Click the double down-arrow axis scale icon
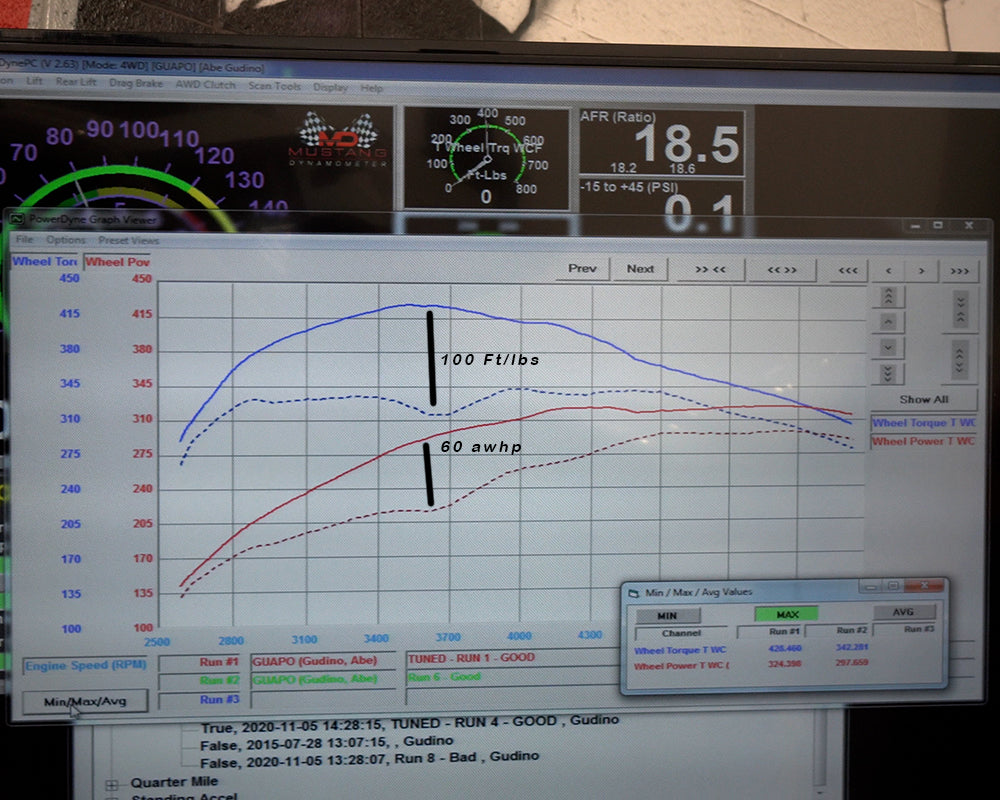 click(888, 373)
